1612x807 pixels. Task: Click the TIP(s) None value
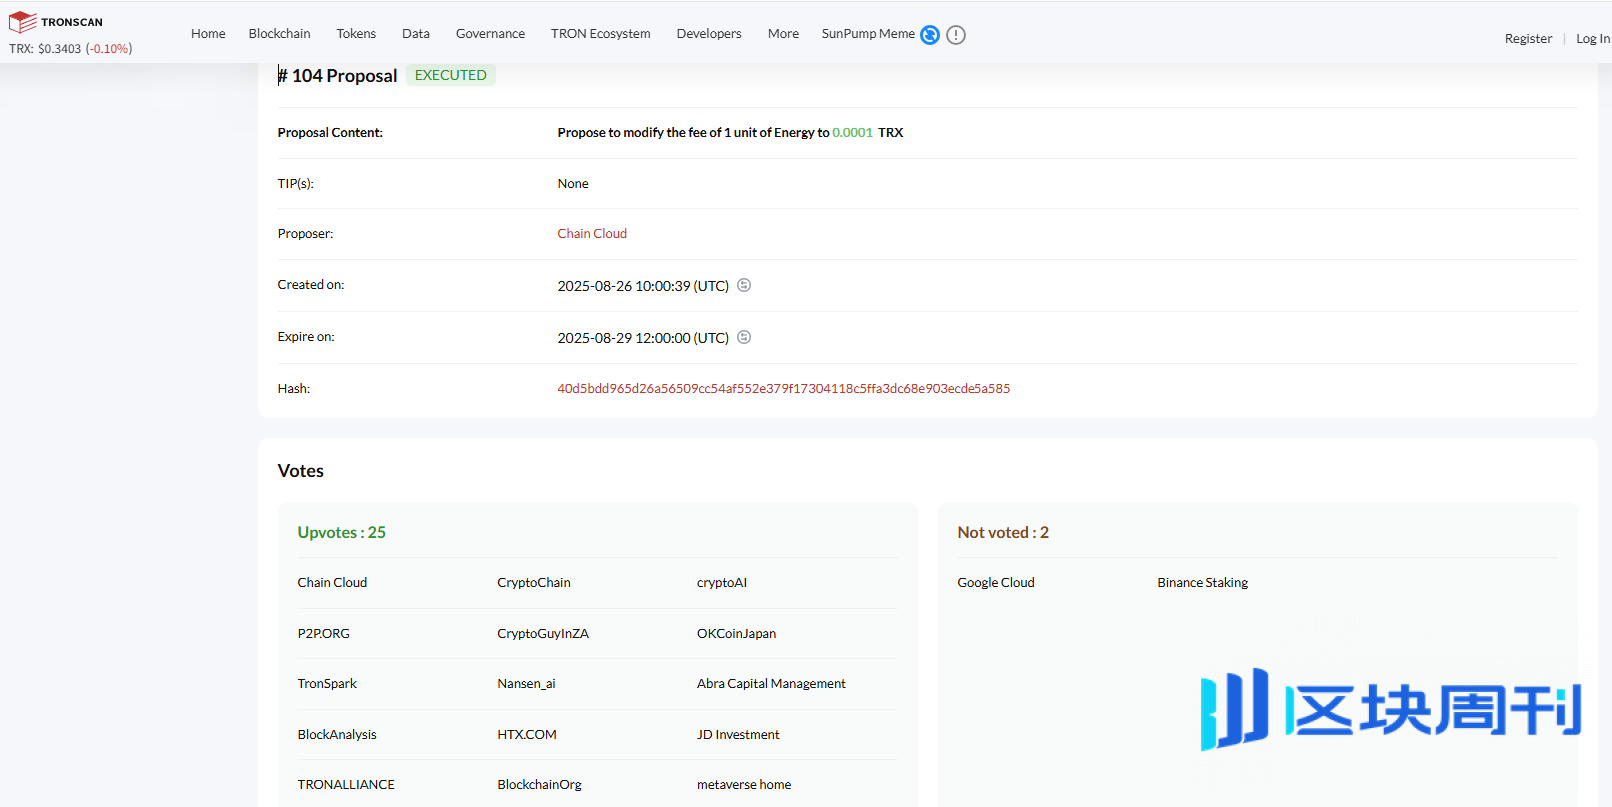[573, 184]
